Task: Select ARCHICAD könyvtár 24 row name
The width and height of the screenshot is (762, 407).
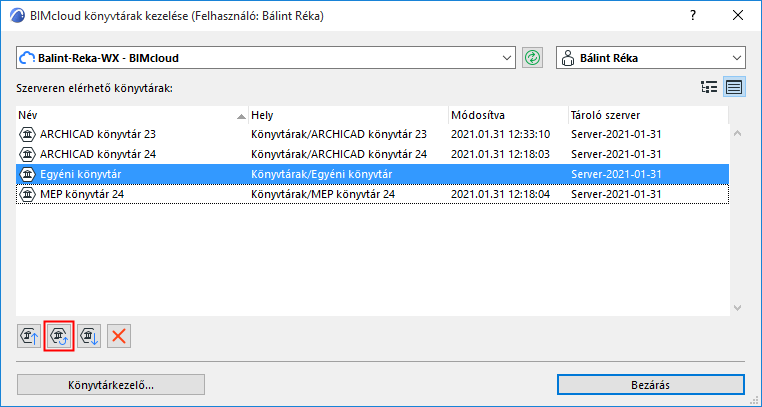Action: pyautogui.click(x=98, y=154)
